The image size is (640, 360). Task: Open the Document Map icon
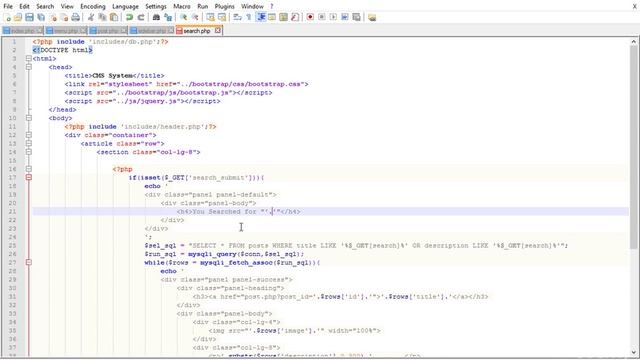283,17
